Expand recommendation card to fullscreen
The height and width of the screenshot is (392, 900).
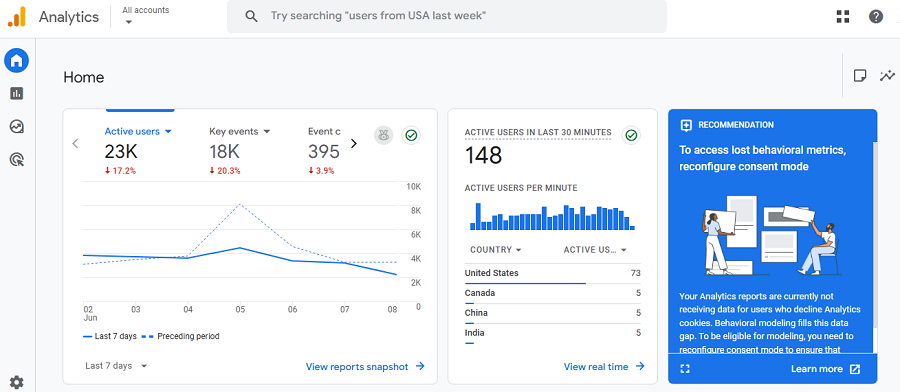(685, 369)
